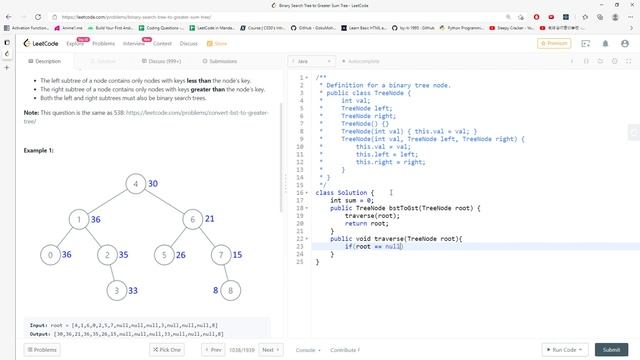The width and height of the screenshot is (640, 360).
Task: Collapse code fold at line 16
Action: [x=307, y=193]
